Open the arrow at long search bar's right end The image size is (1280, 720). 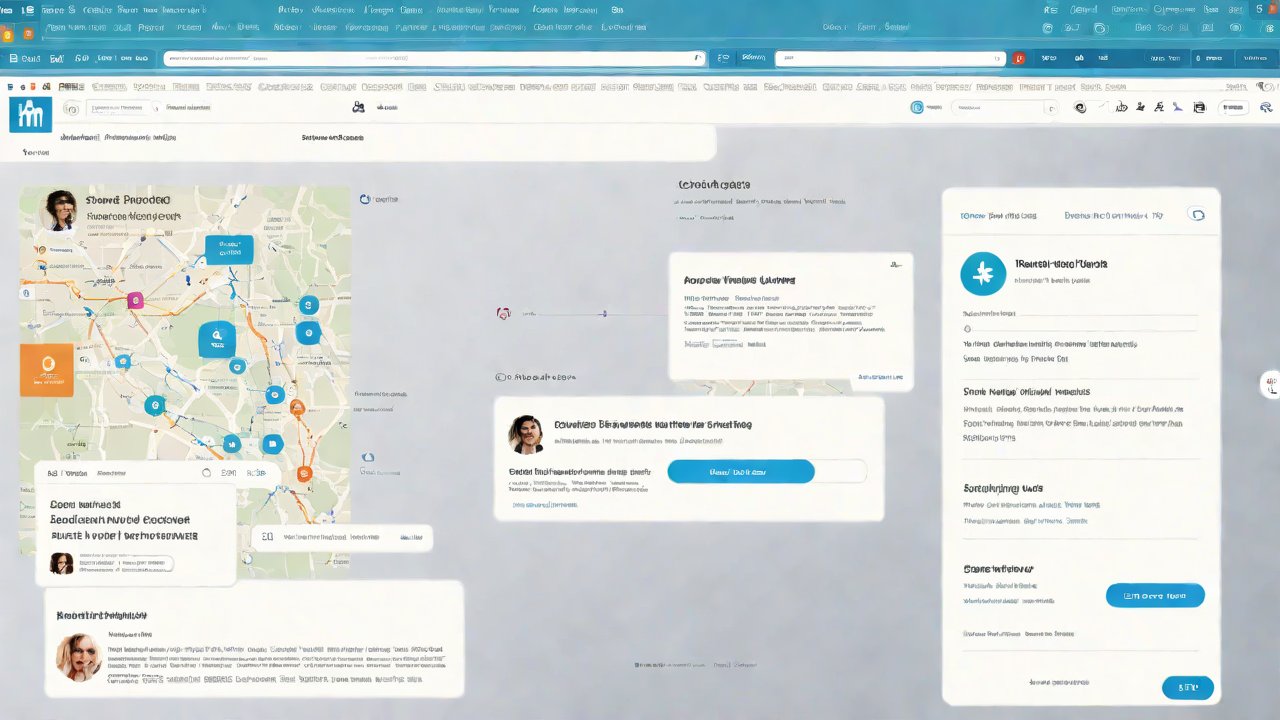pos(698,59)
